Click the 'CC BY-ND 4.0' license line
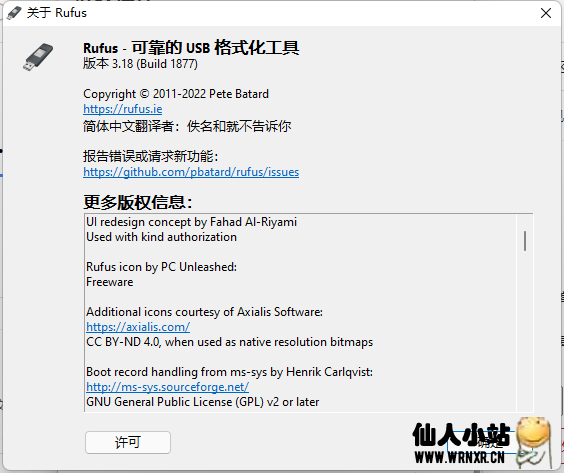564x473 pixels. (x=229, y=342)
